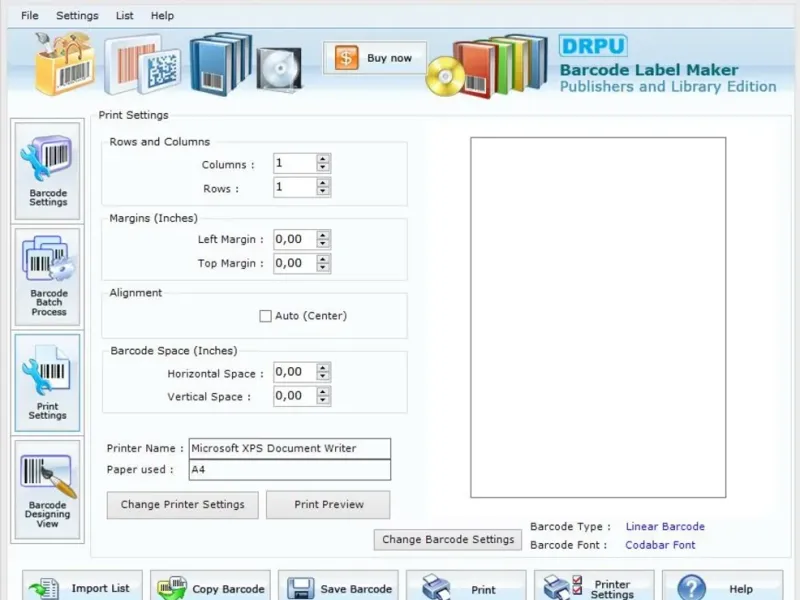Click the Printer Name field

click(290, 448)
